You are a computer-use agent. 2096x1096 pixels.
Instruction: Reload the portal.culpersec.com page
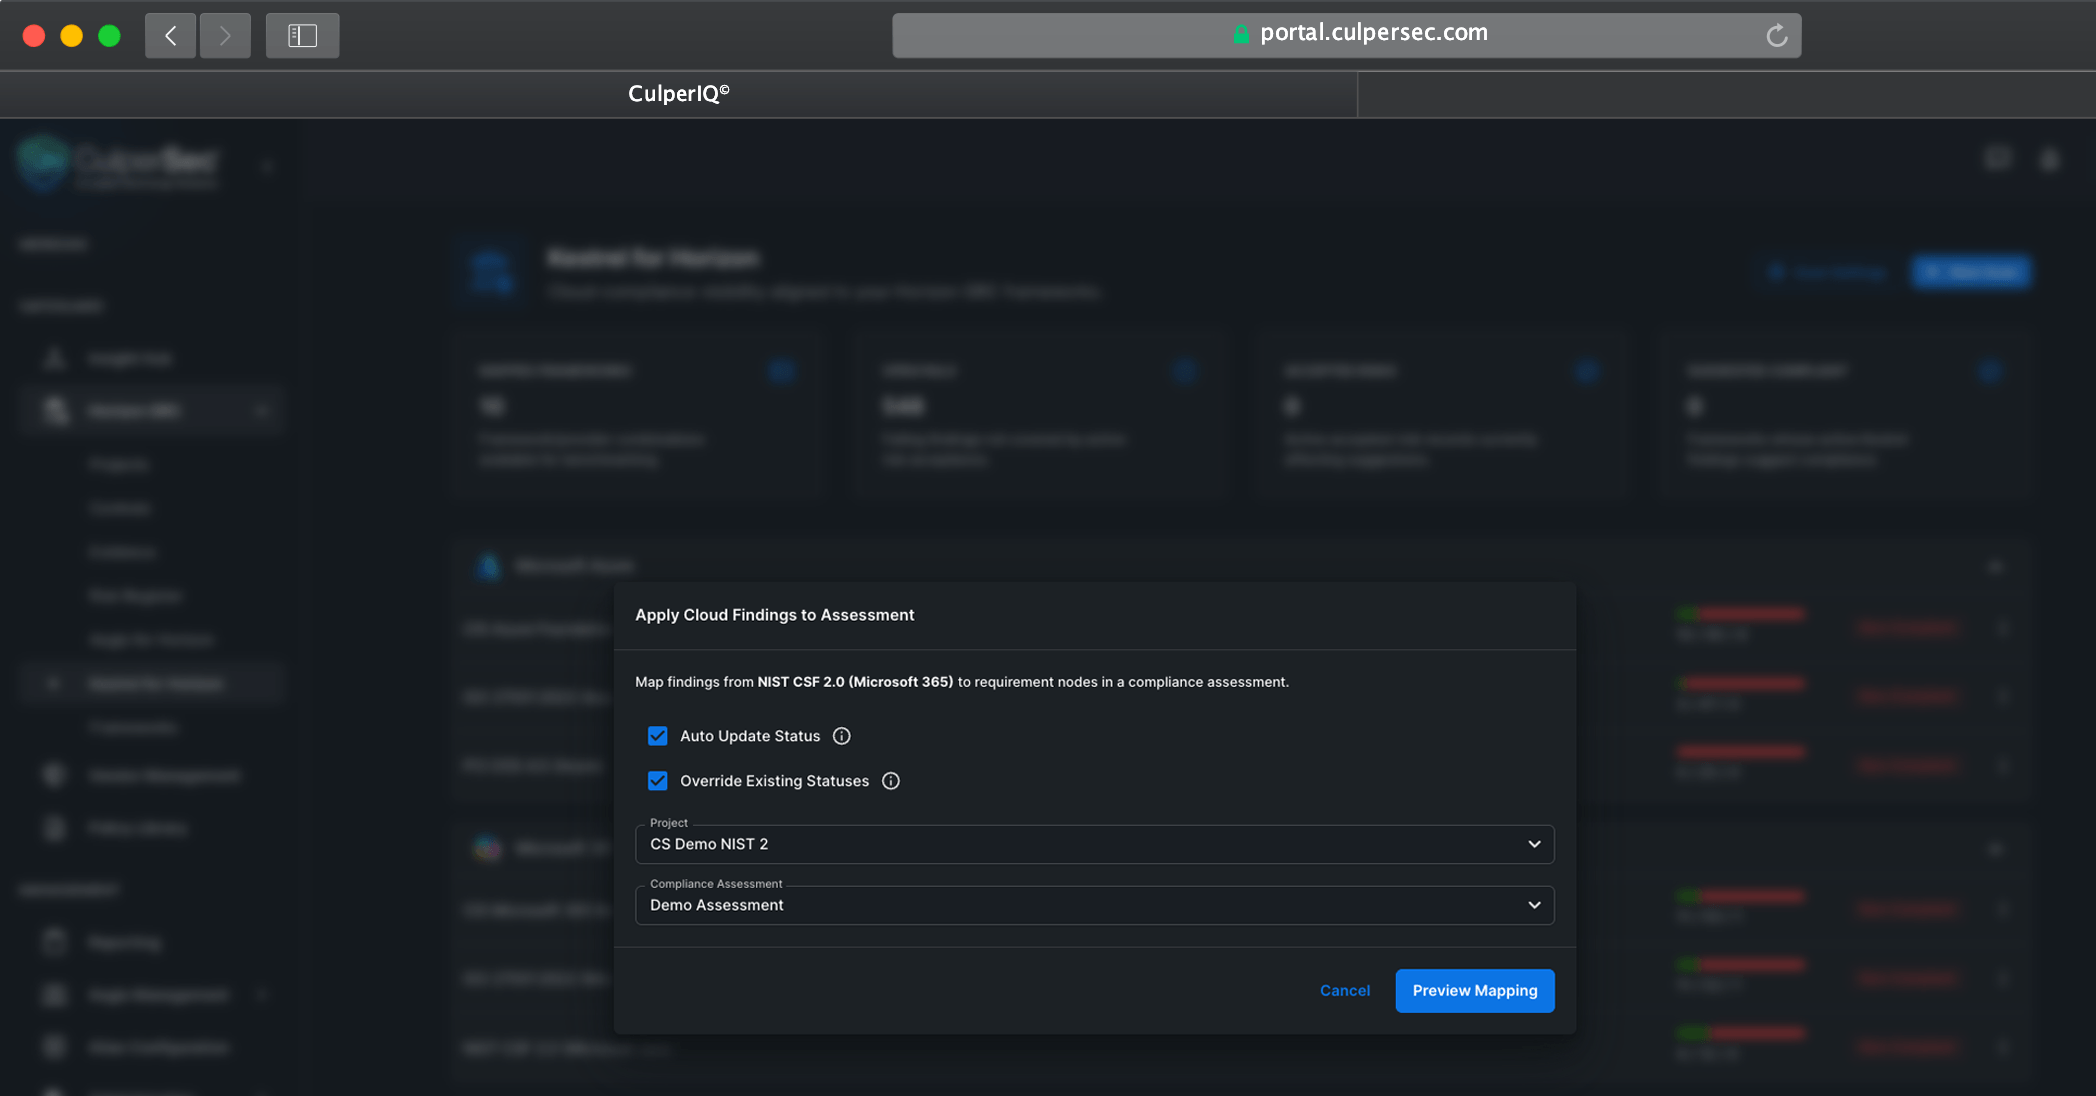click(x=1776, y=36)
